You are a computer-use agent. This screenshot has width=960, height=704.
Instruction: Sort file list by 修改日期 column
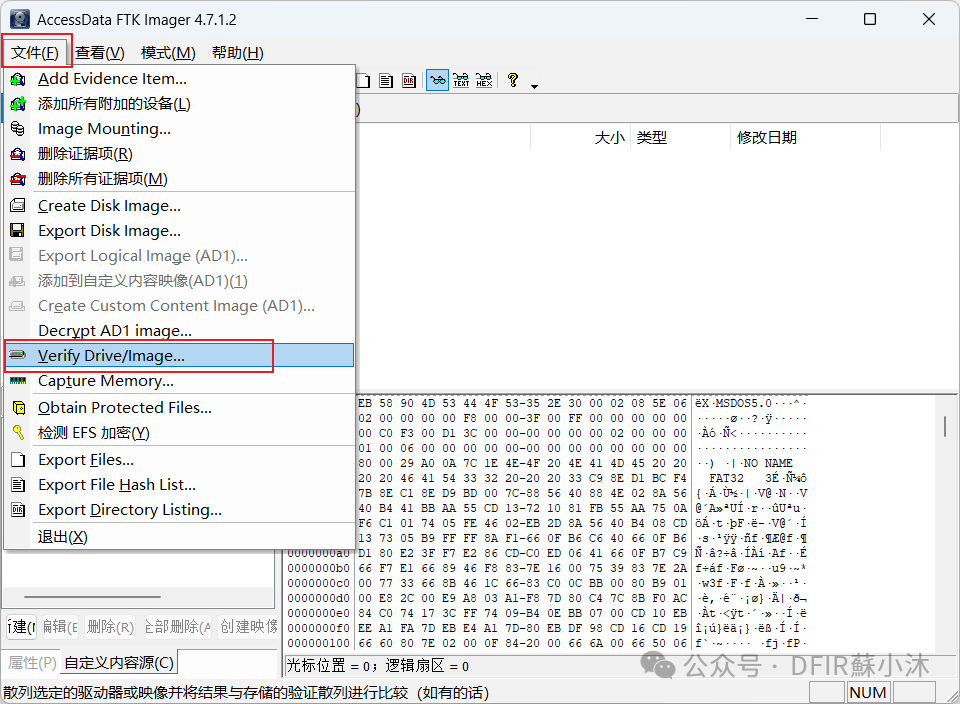click(806, 138)
